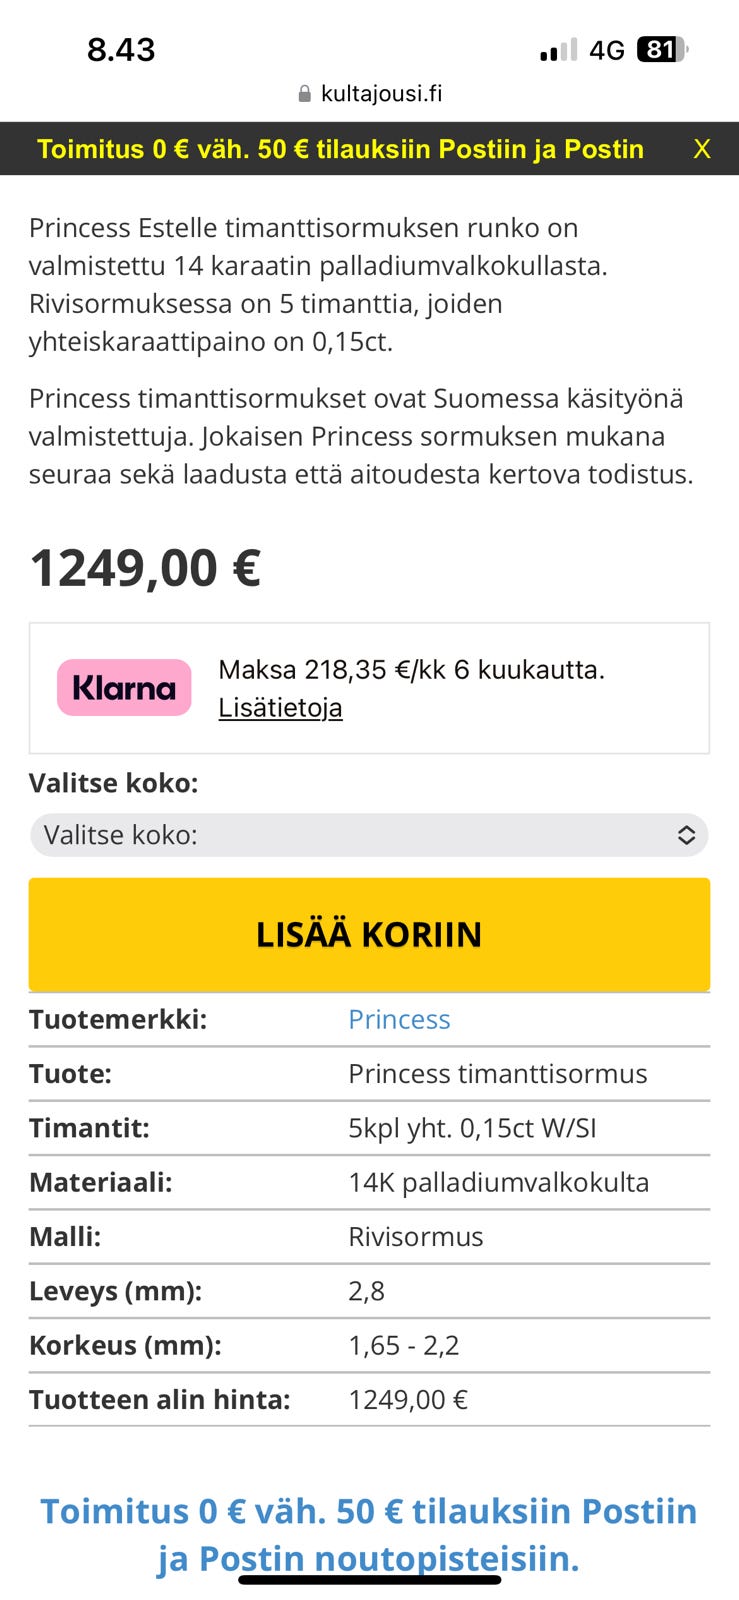Click the Timantit specification row

tap(369, 1128)
